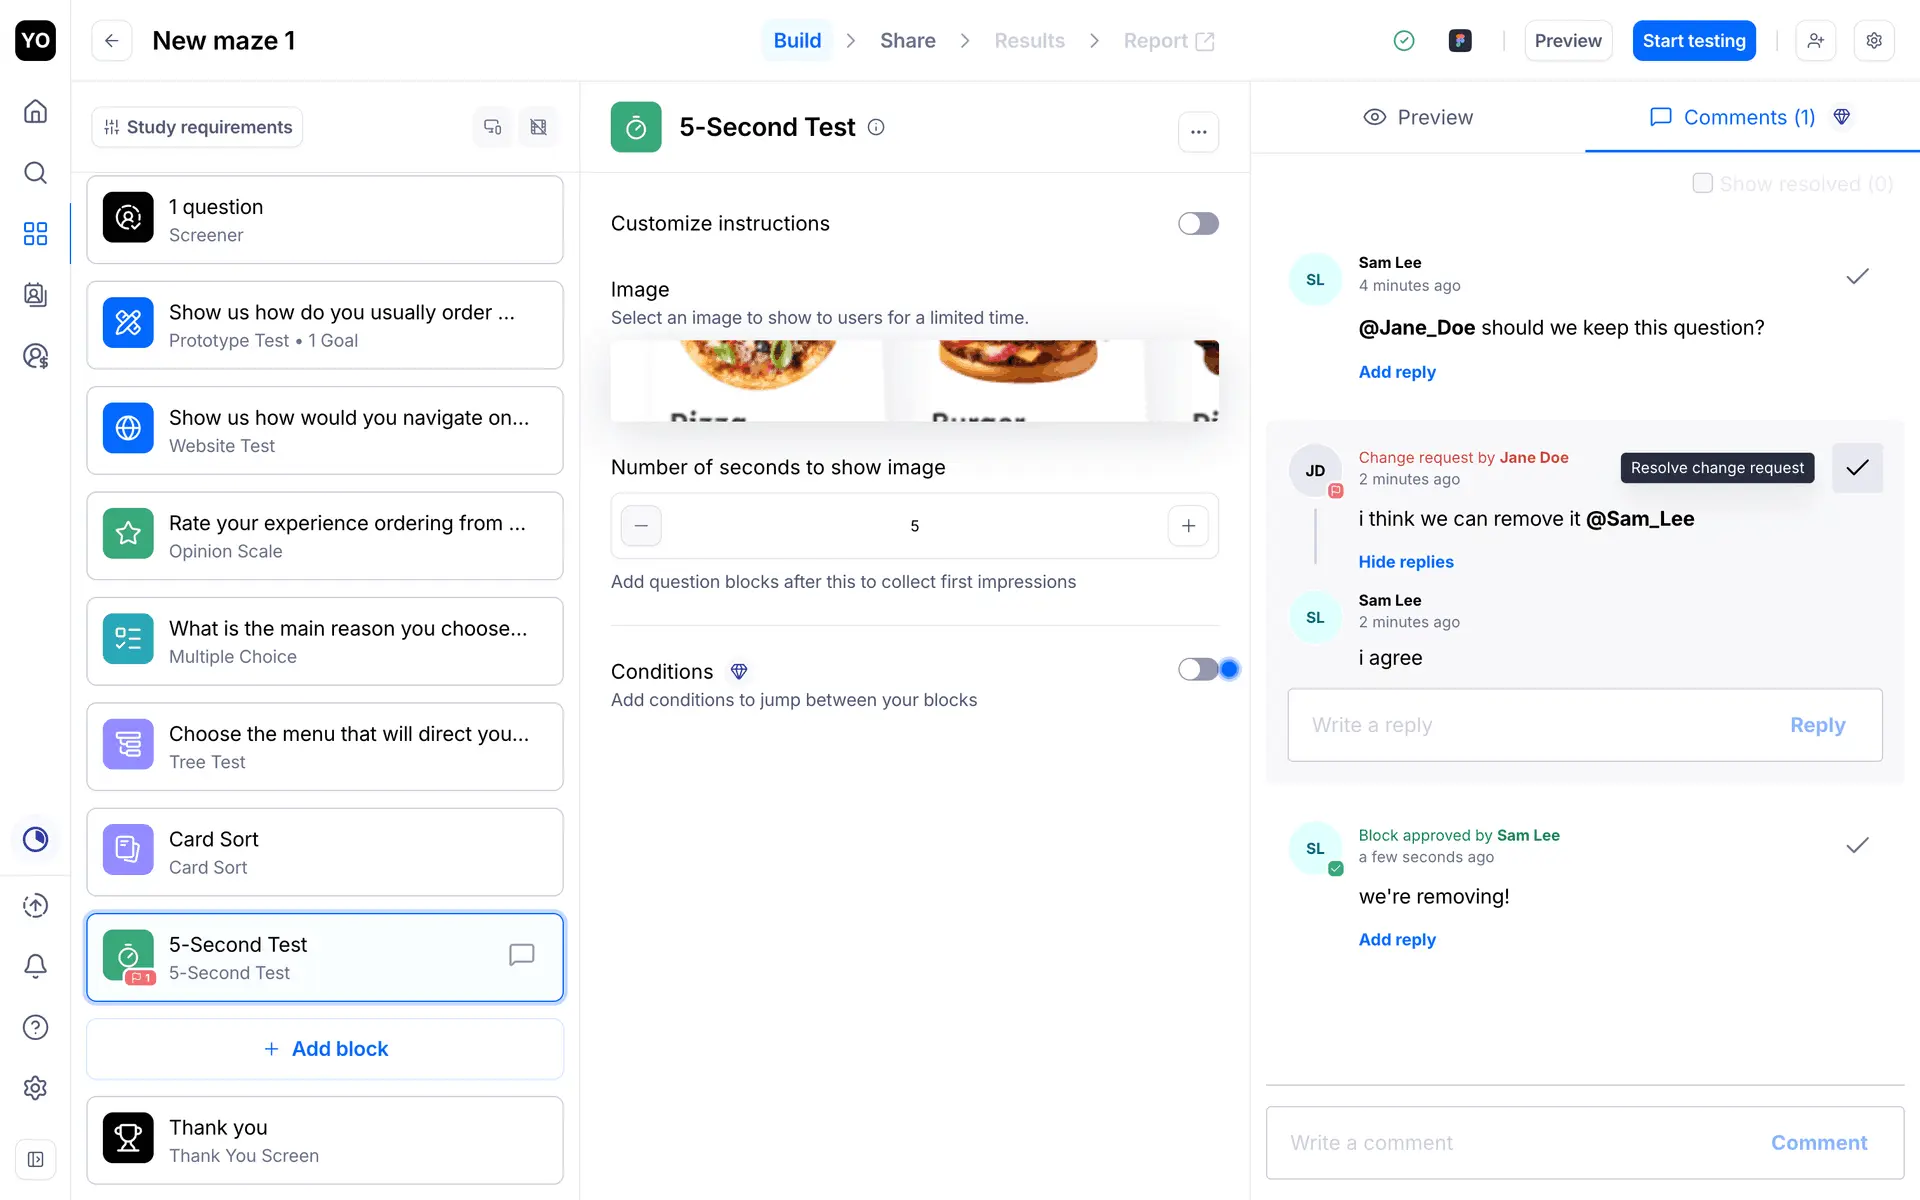This screenshot has width=1920, height=1200.
Task: Open Study requirements panel
Action: (x=198, y=127)
